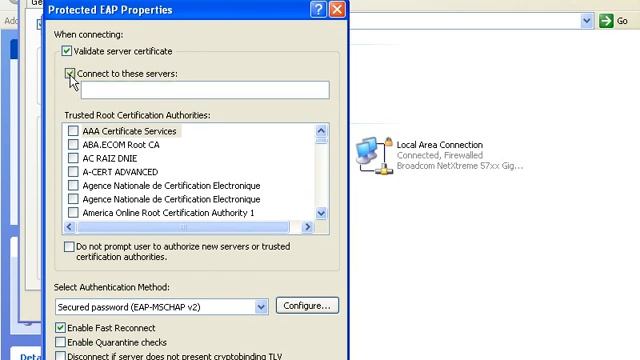Check America Online Root Certification Authority 1
640x360 pixels.
[73, 213]
